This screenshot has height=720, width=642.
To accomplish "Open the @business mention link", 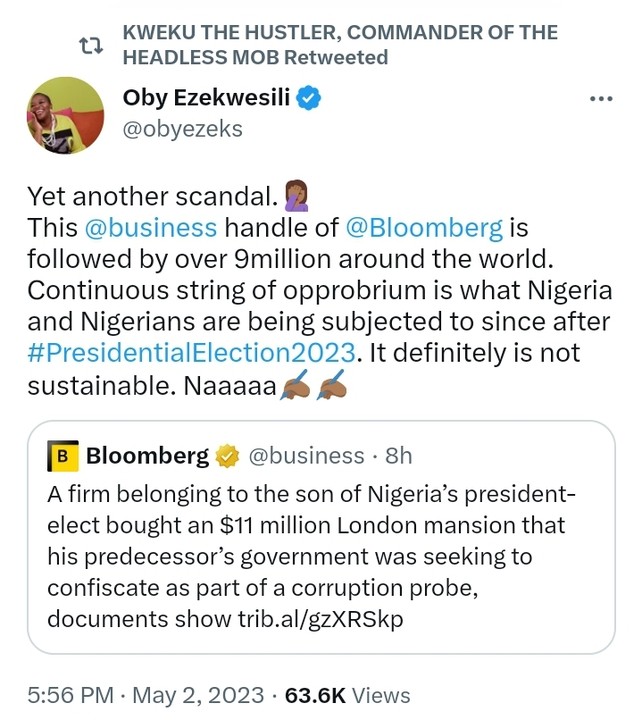I will pos(151,227).
